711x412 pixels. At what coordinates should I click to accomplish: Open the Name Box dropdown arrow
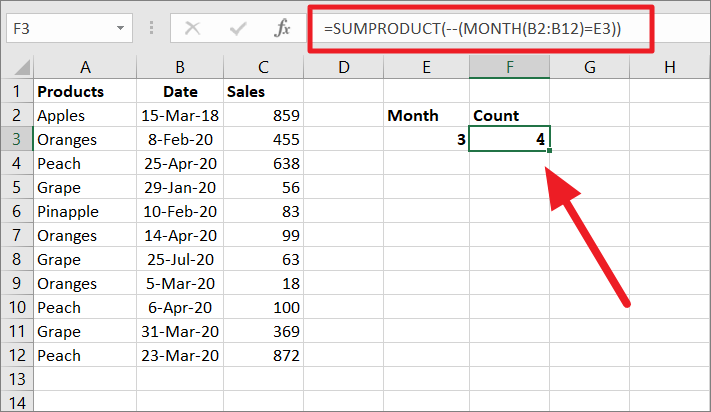coord(120,28)
